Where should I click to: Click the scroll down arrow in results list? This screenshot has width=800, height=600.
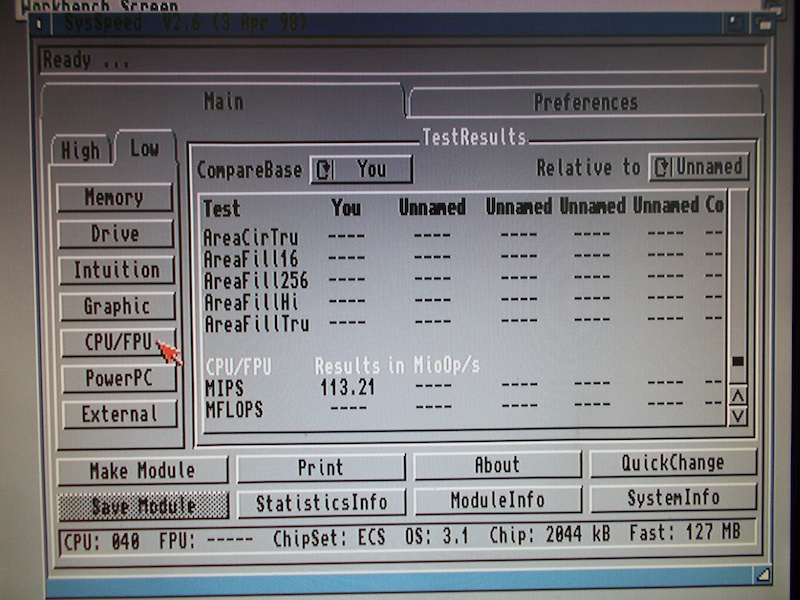tap(738, 416)
